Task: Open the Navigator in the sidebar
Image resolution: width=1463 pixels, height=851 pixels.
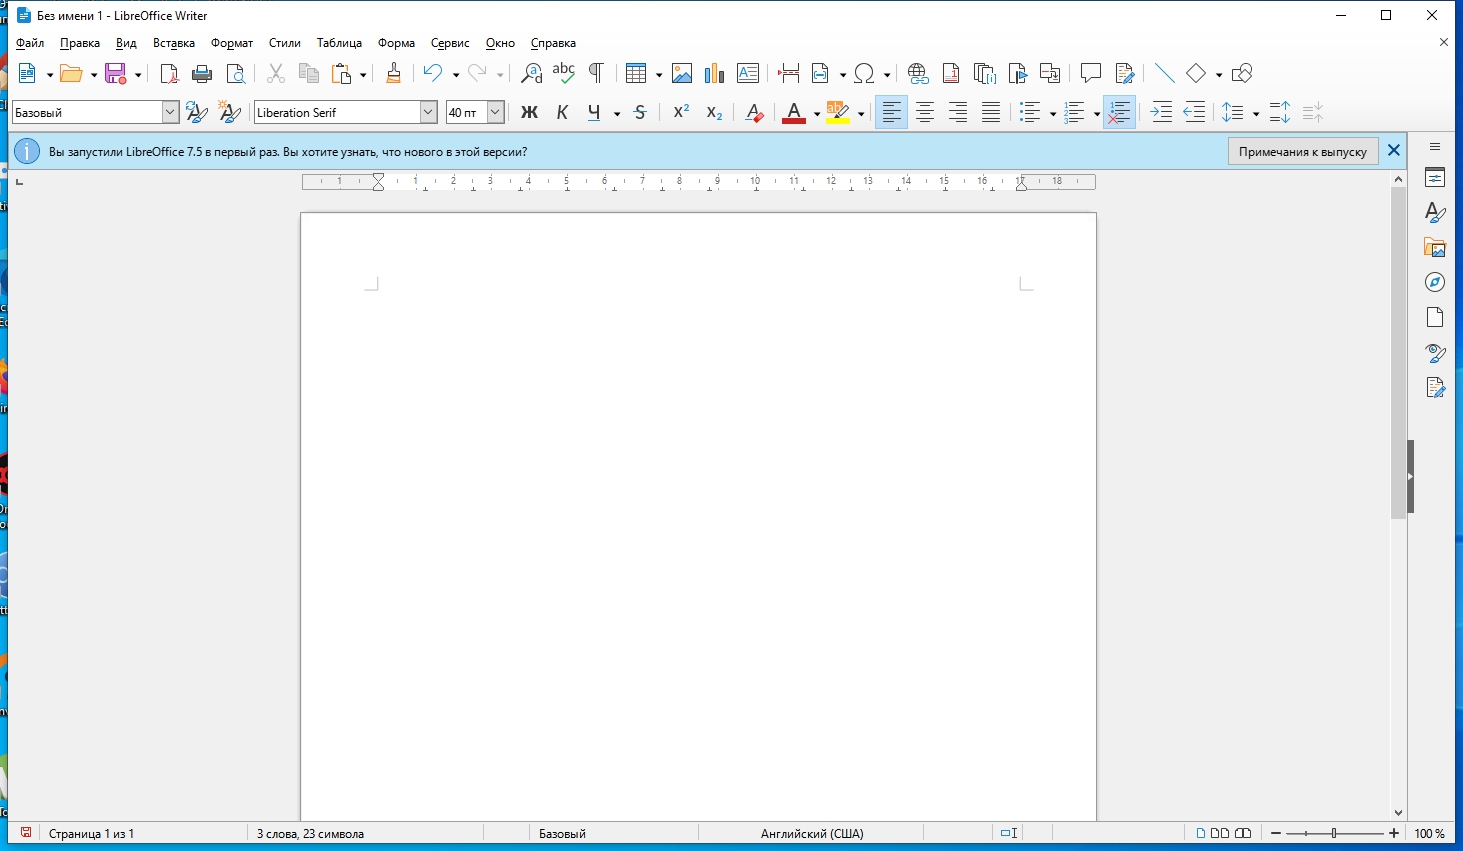Action: tap(1435, 282)
